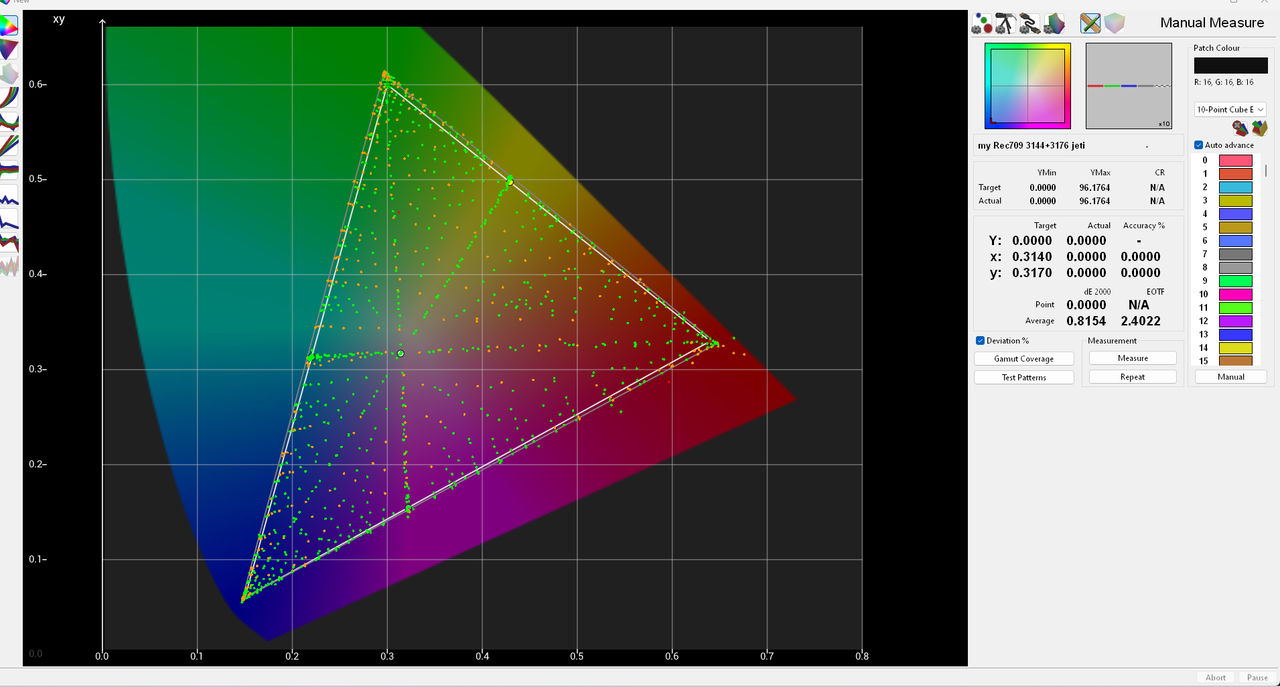Viewport: 1280px width, 687px height.
Task: Click the colour hue square thumbnail
Action: tap(1027, 85)
